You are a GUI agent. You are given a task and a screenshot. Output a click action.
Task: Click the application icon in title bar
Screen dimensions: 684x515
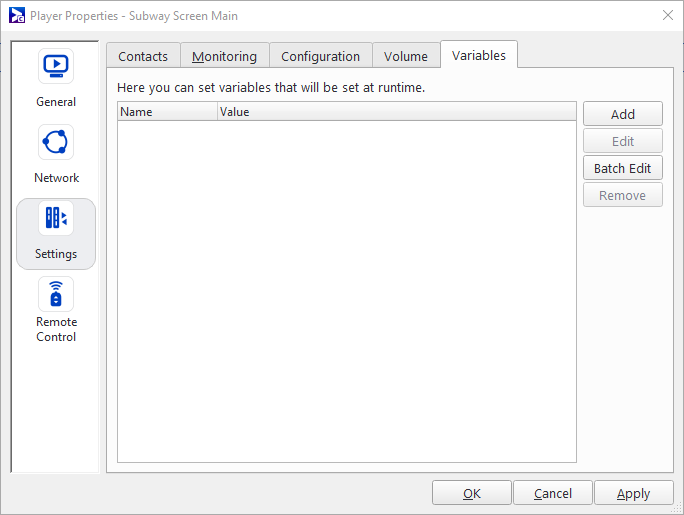(16, 16)
